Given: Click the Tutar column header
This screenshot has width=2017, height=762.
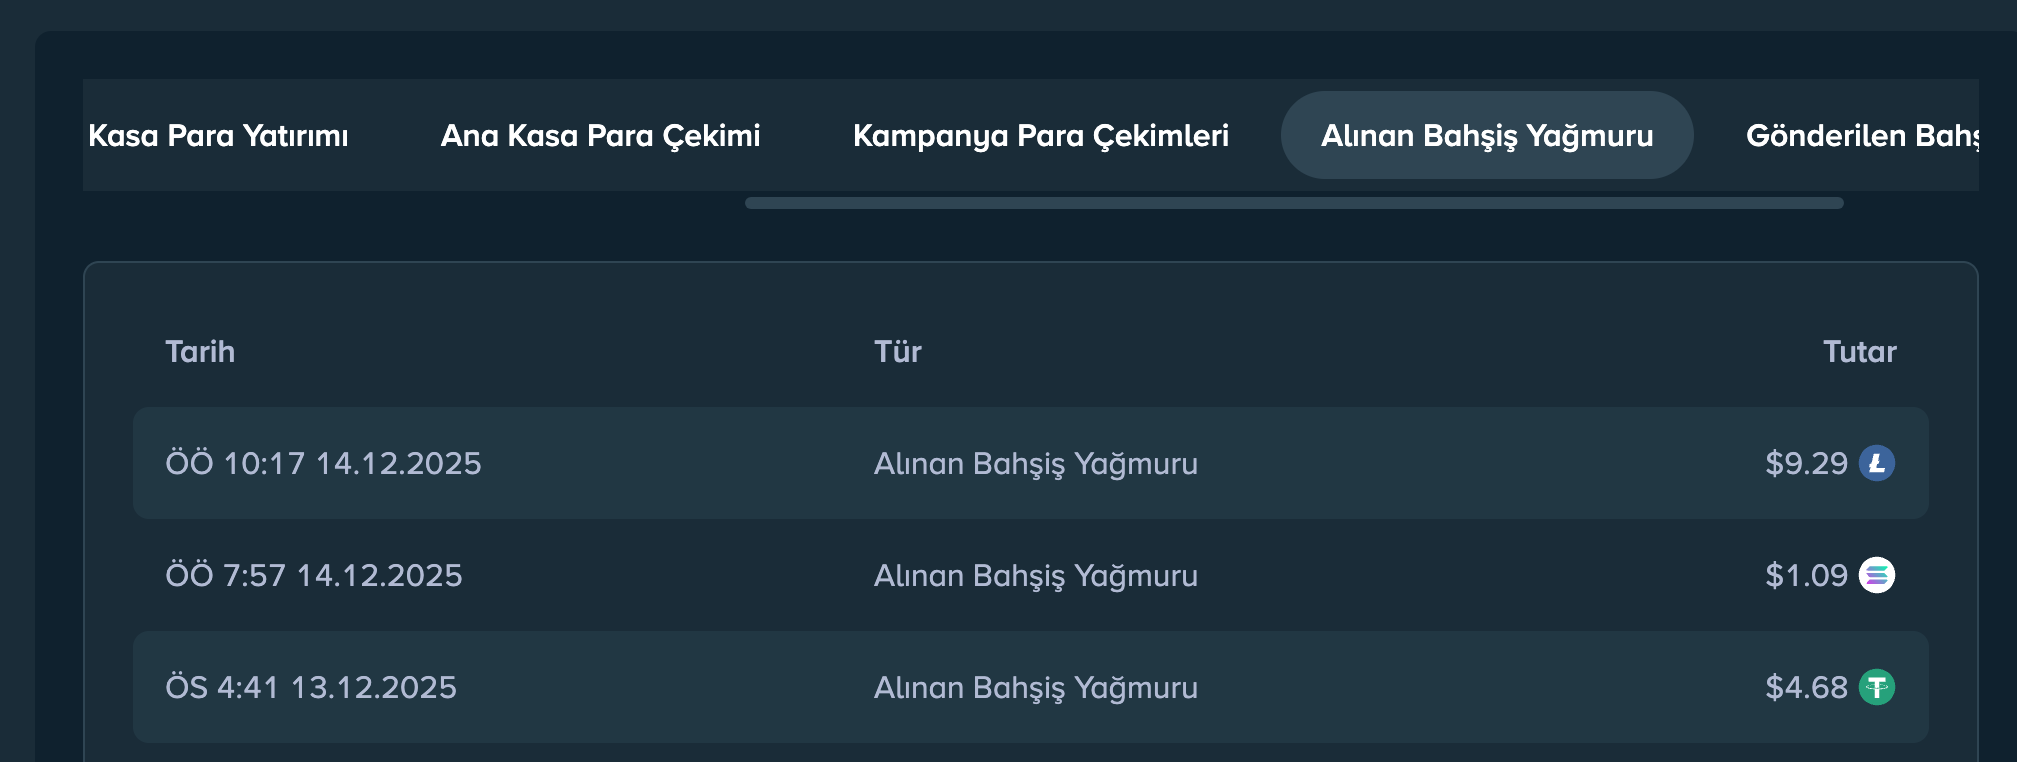Looking at the screenshot, I should click(x=1859, y=352).
